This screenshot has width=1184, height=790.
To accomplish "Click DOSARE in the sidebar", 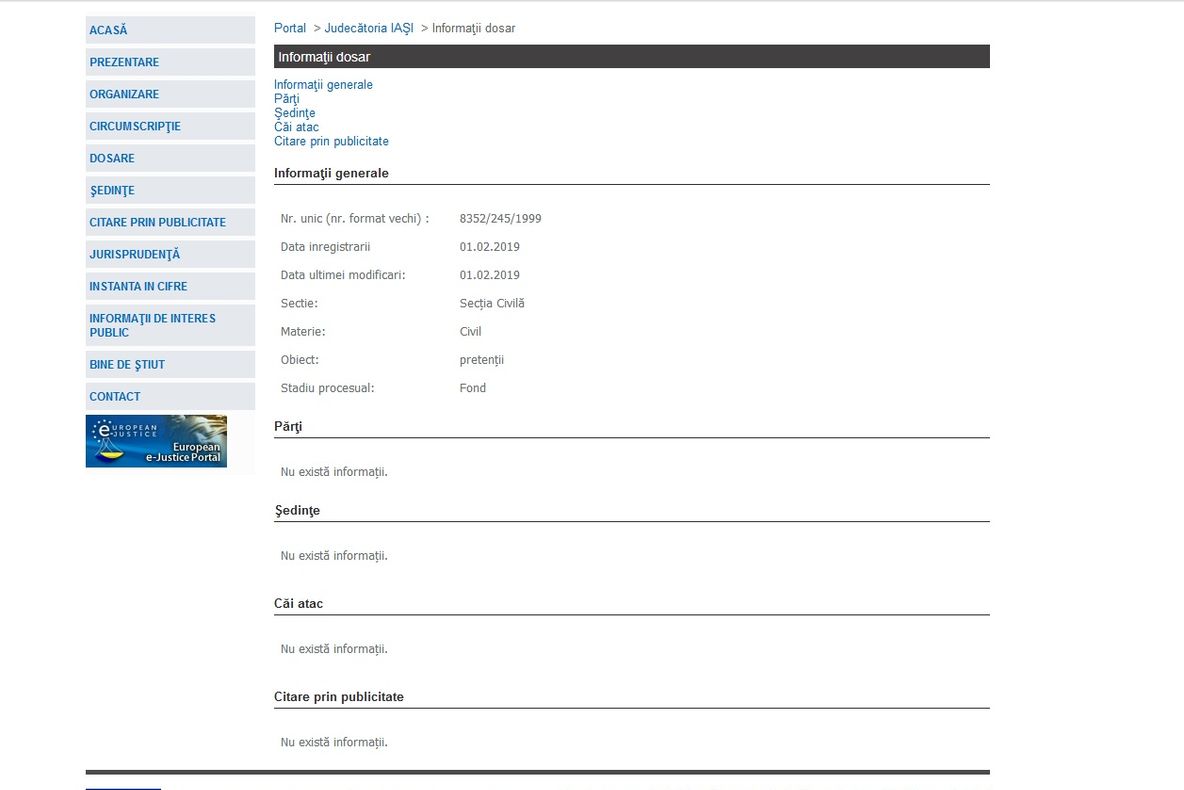I will coord(112,158).
